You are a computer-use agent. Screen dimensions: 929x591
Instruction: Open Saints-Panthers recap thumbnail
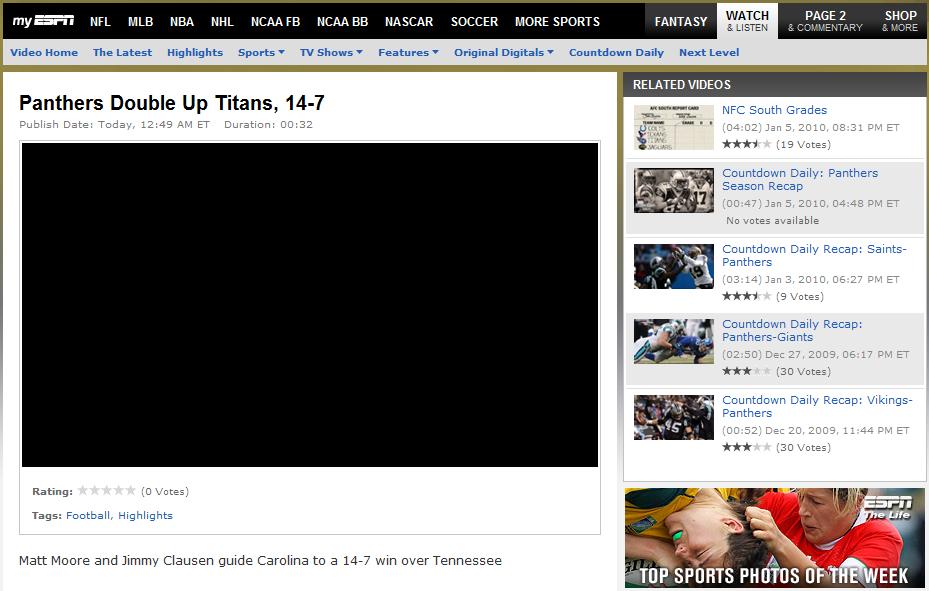click(674, 266)
